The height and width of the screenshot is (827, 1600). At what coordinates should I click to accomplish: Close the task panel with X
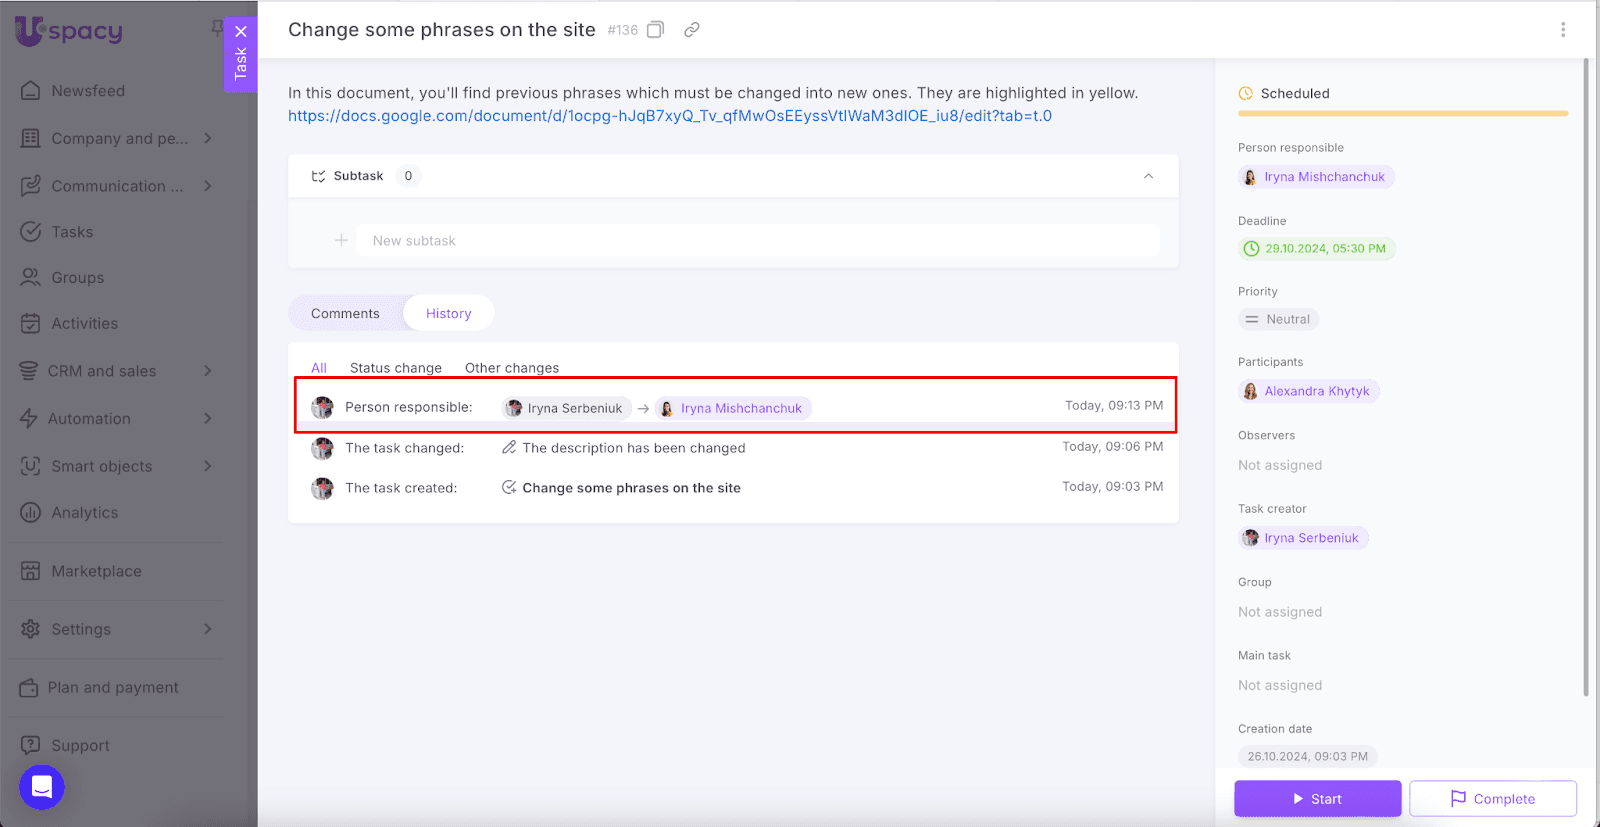(x=241, y=32)
